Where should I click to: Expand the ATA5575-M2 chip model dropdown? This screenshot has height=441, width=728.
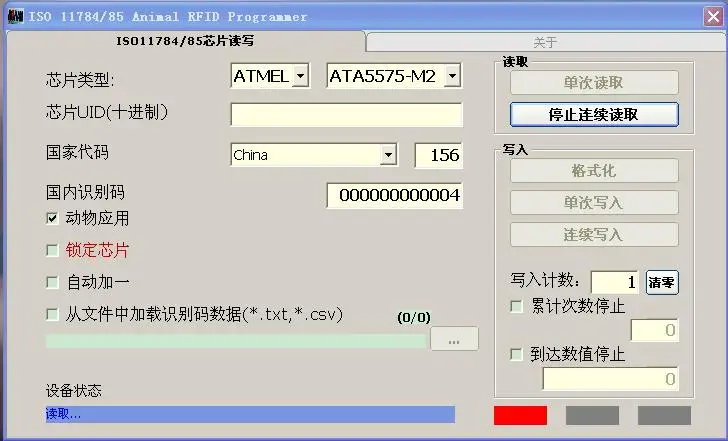pyautogui.click(x=452, y=76)
